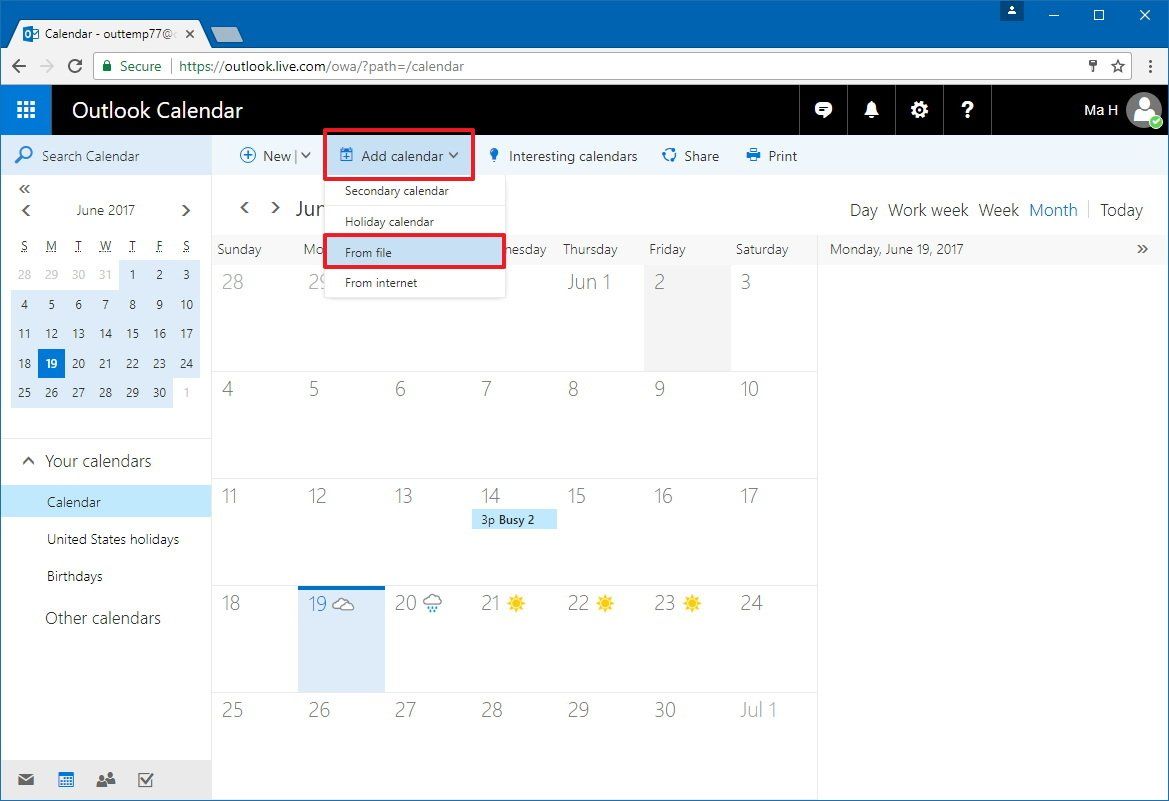This screenshot has width=1169, height=801.
Task: Open the settings gear
Action: pyautogui.click(x=919, y=110)
